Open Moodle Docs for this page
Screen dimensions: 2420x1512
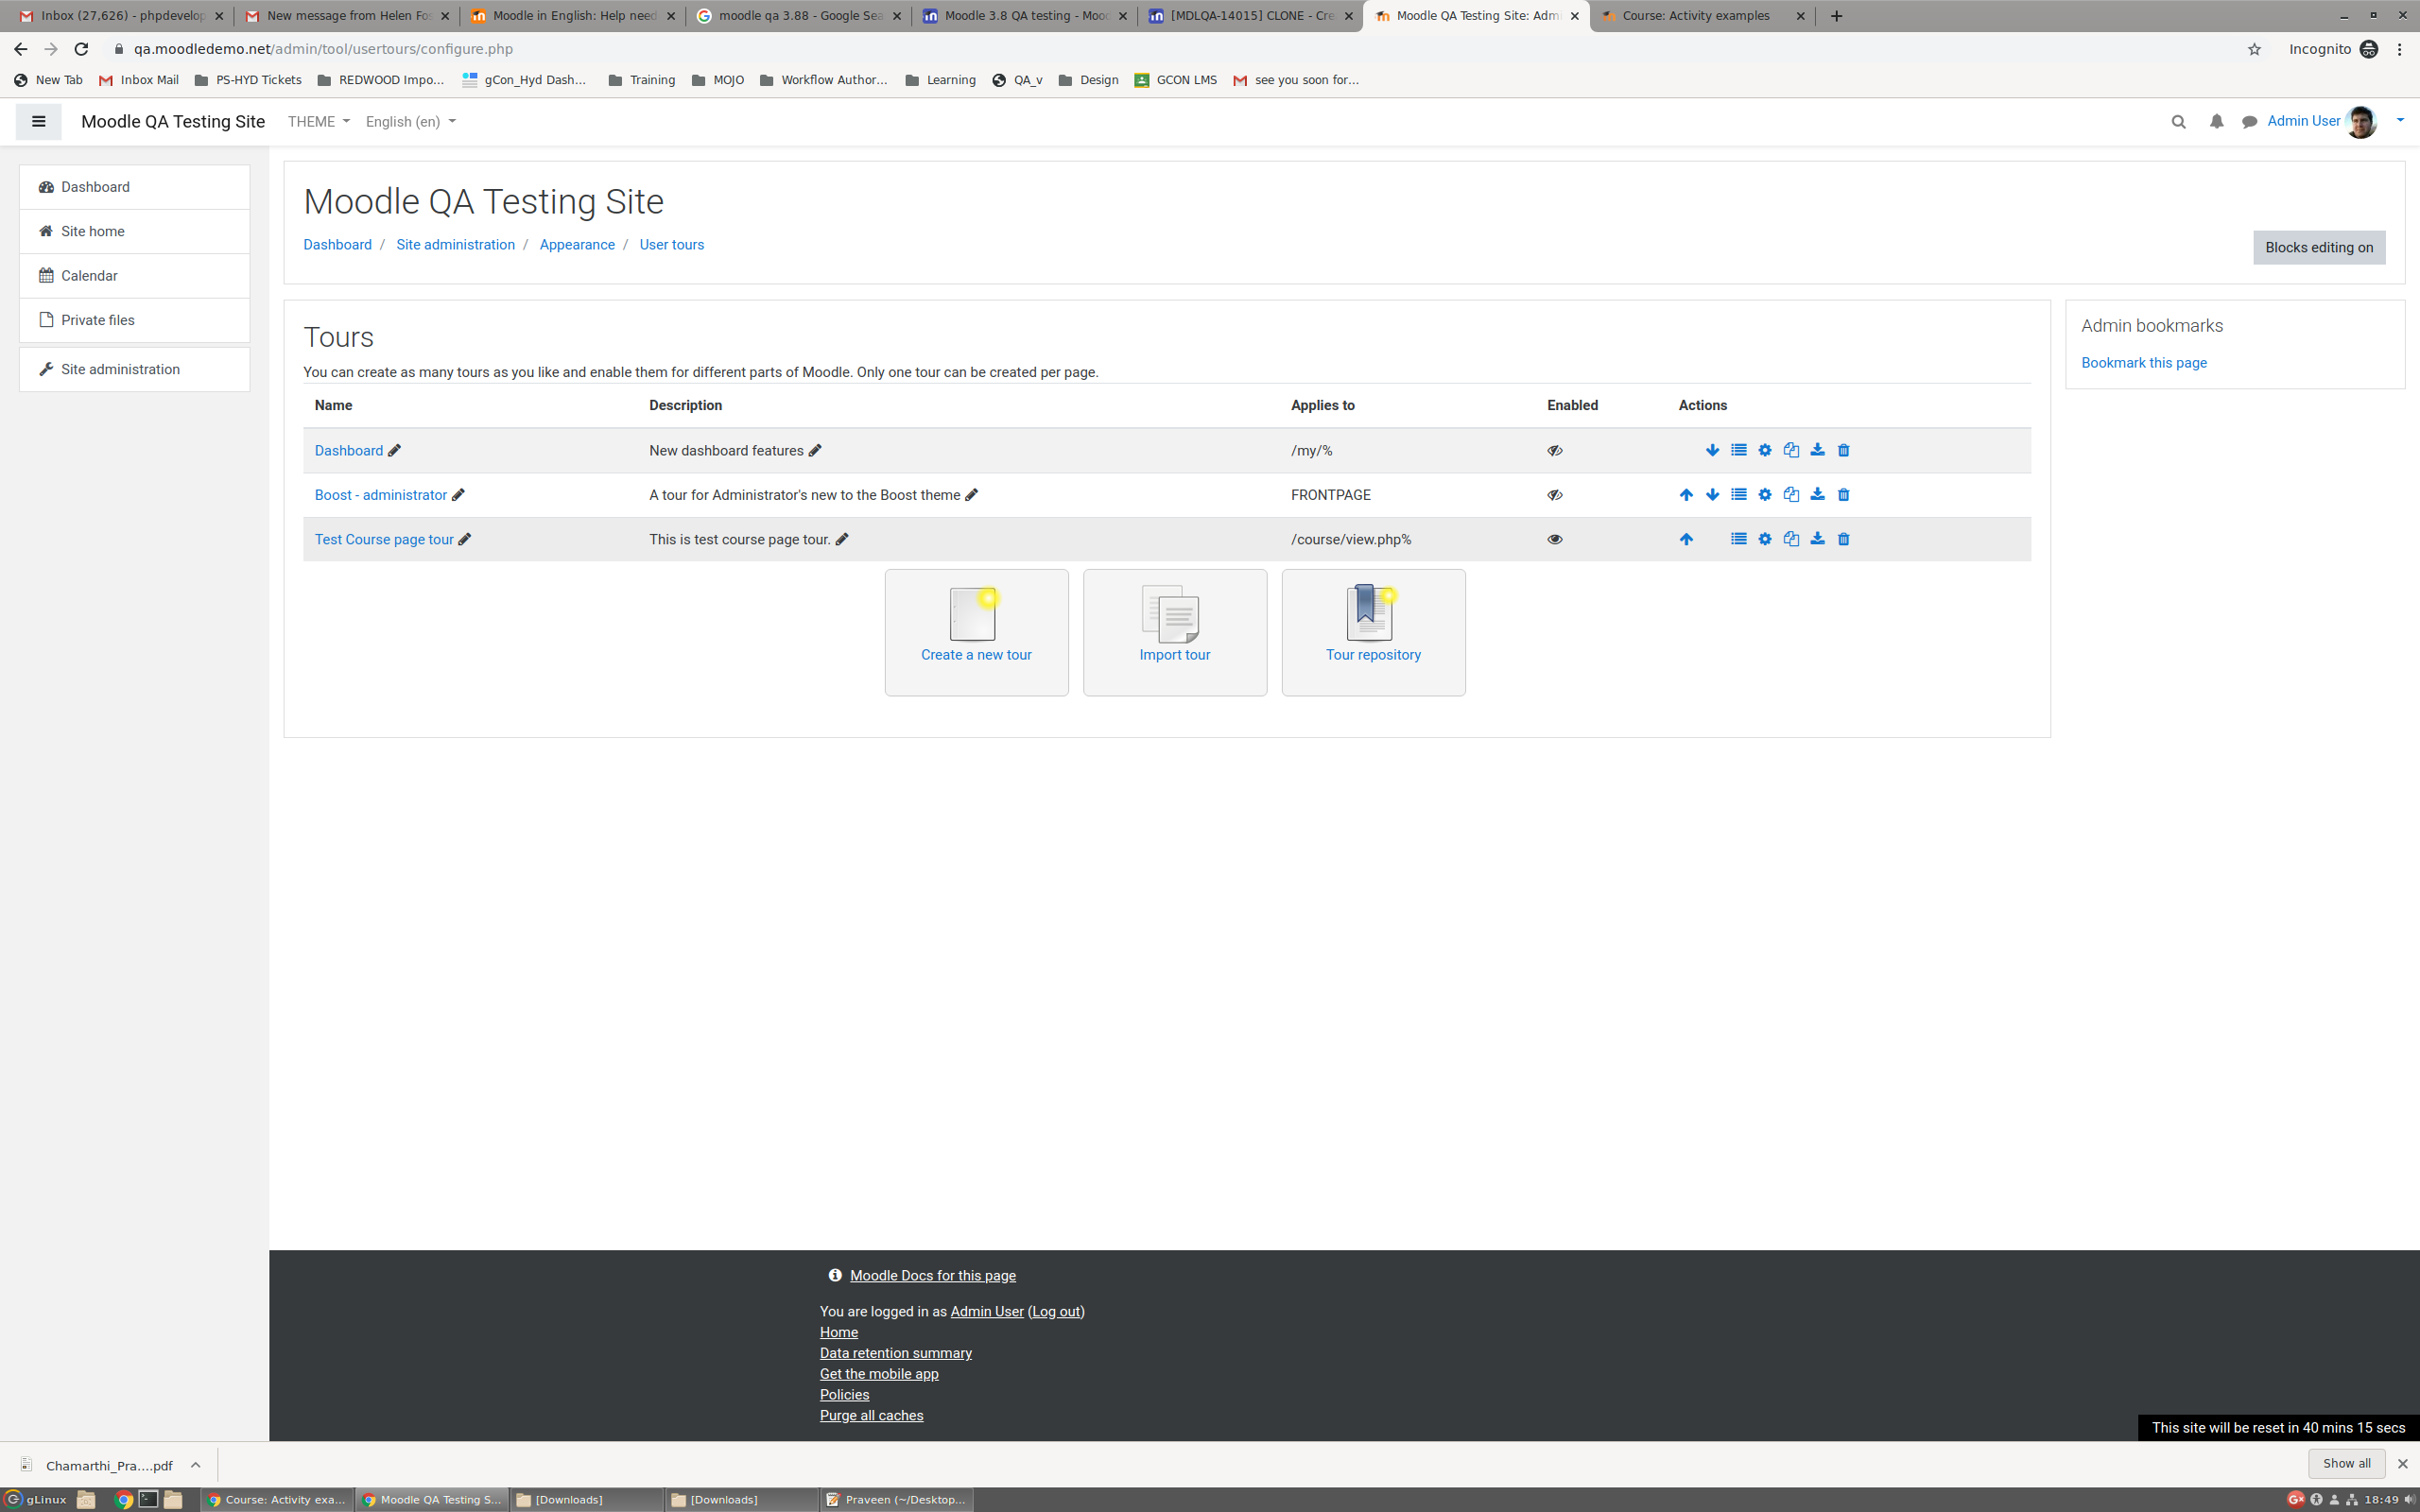coord(932,1275)
